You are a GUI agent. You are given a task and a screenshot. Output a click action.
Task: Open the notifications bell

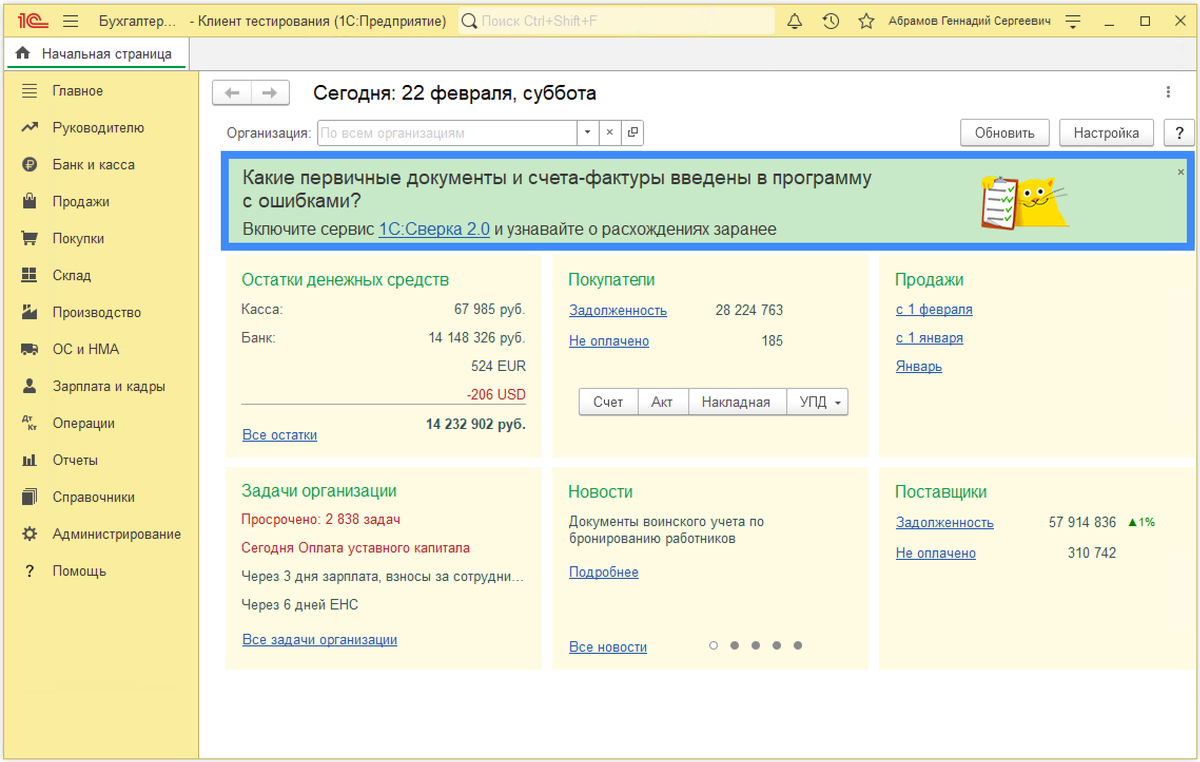[795, 21]
